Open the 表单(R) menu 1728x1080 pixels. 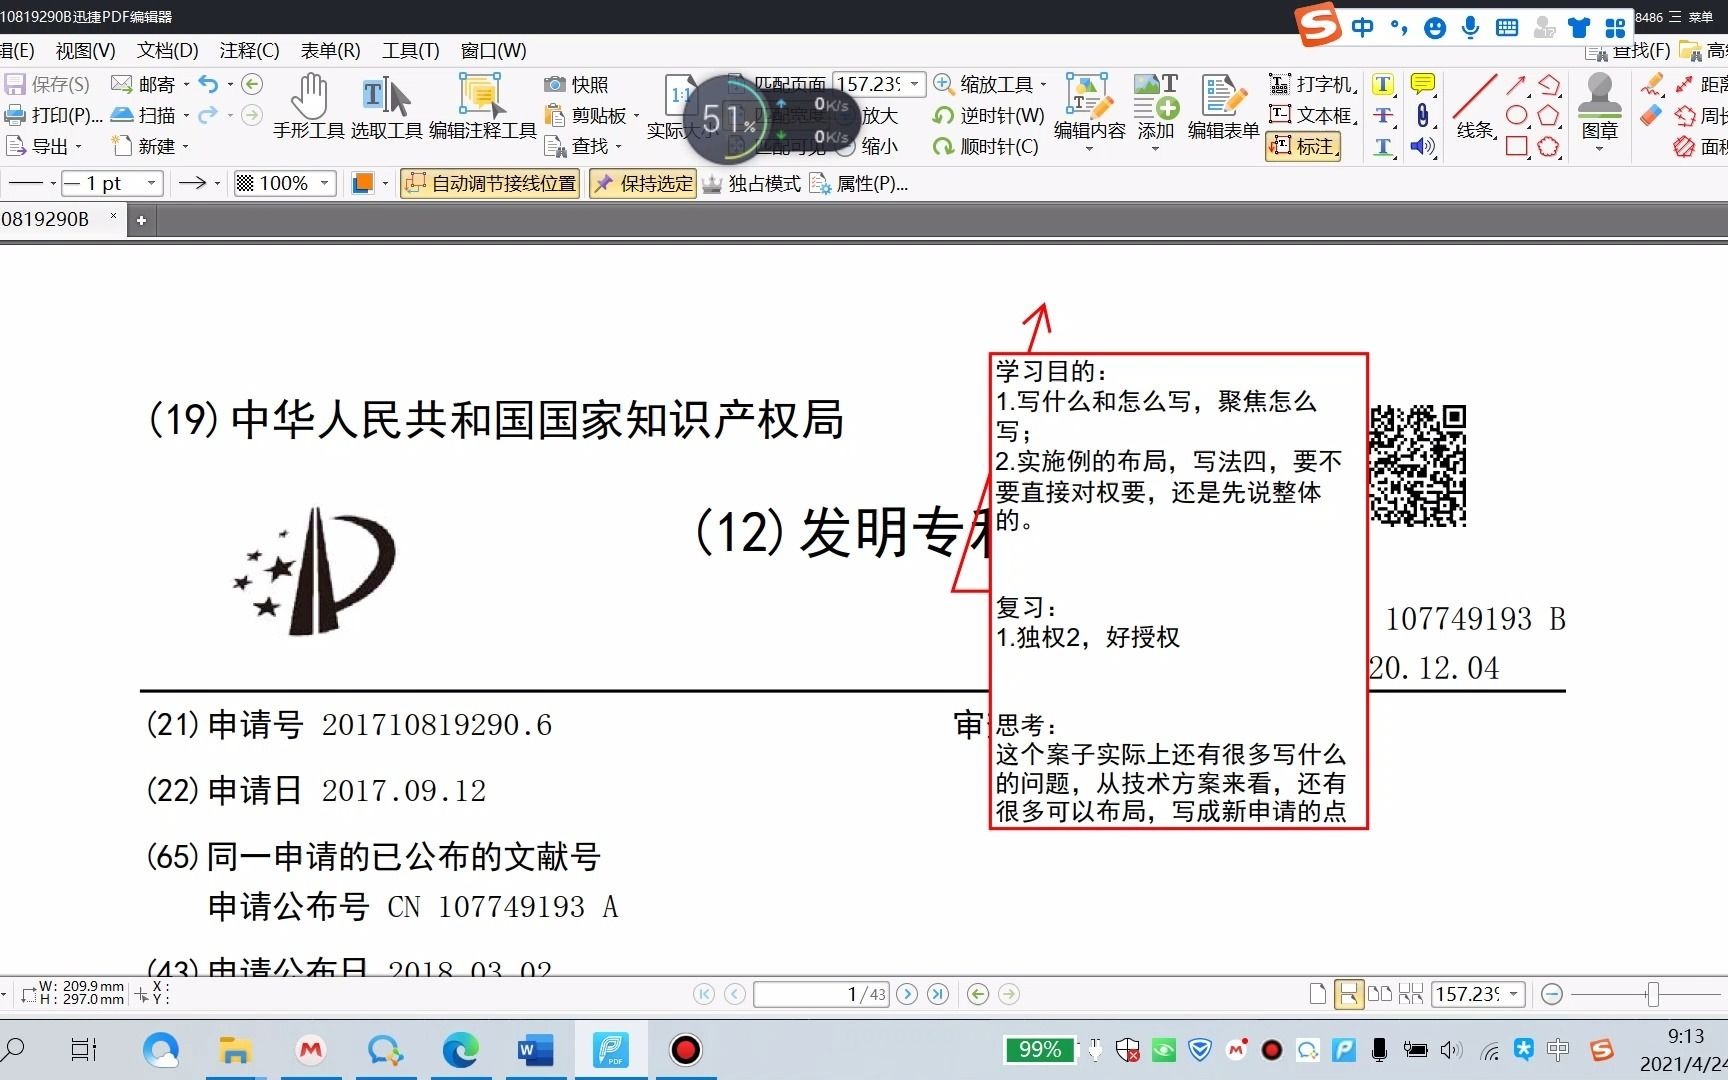click(x=330, y=51)
